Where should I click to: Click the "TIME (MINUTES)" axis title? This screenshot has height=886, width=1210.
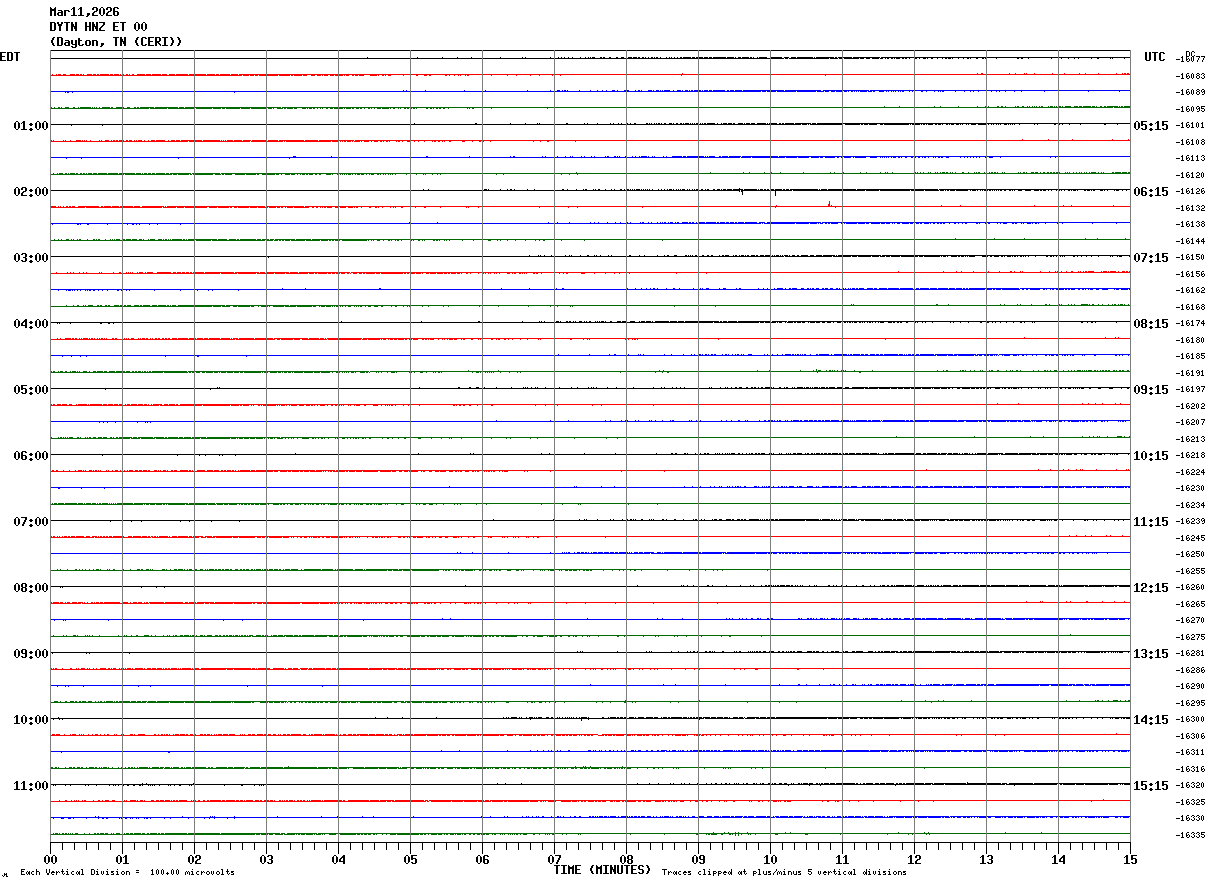tap(603, 870)
